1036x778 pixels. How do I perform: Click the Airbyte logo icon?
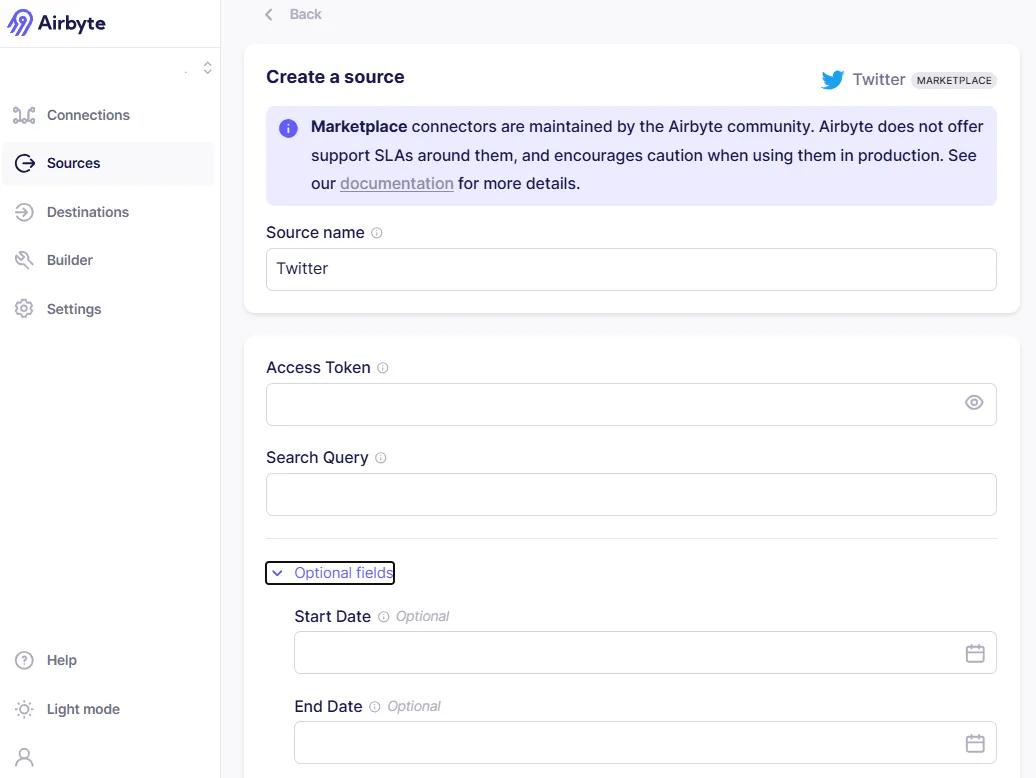20,22
